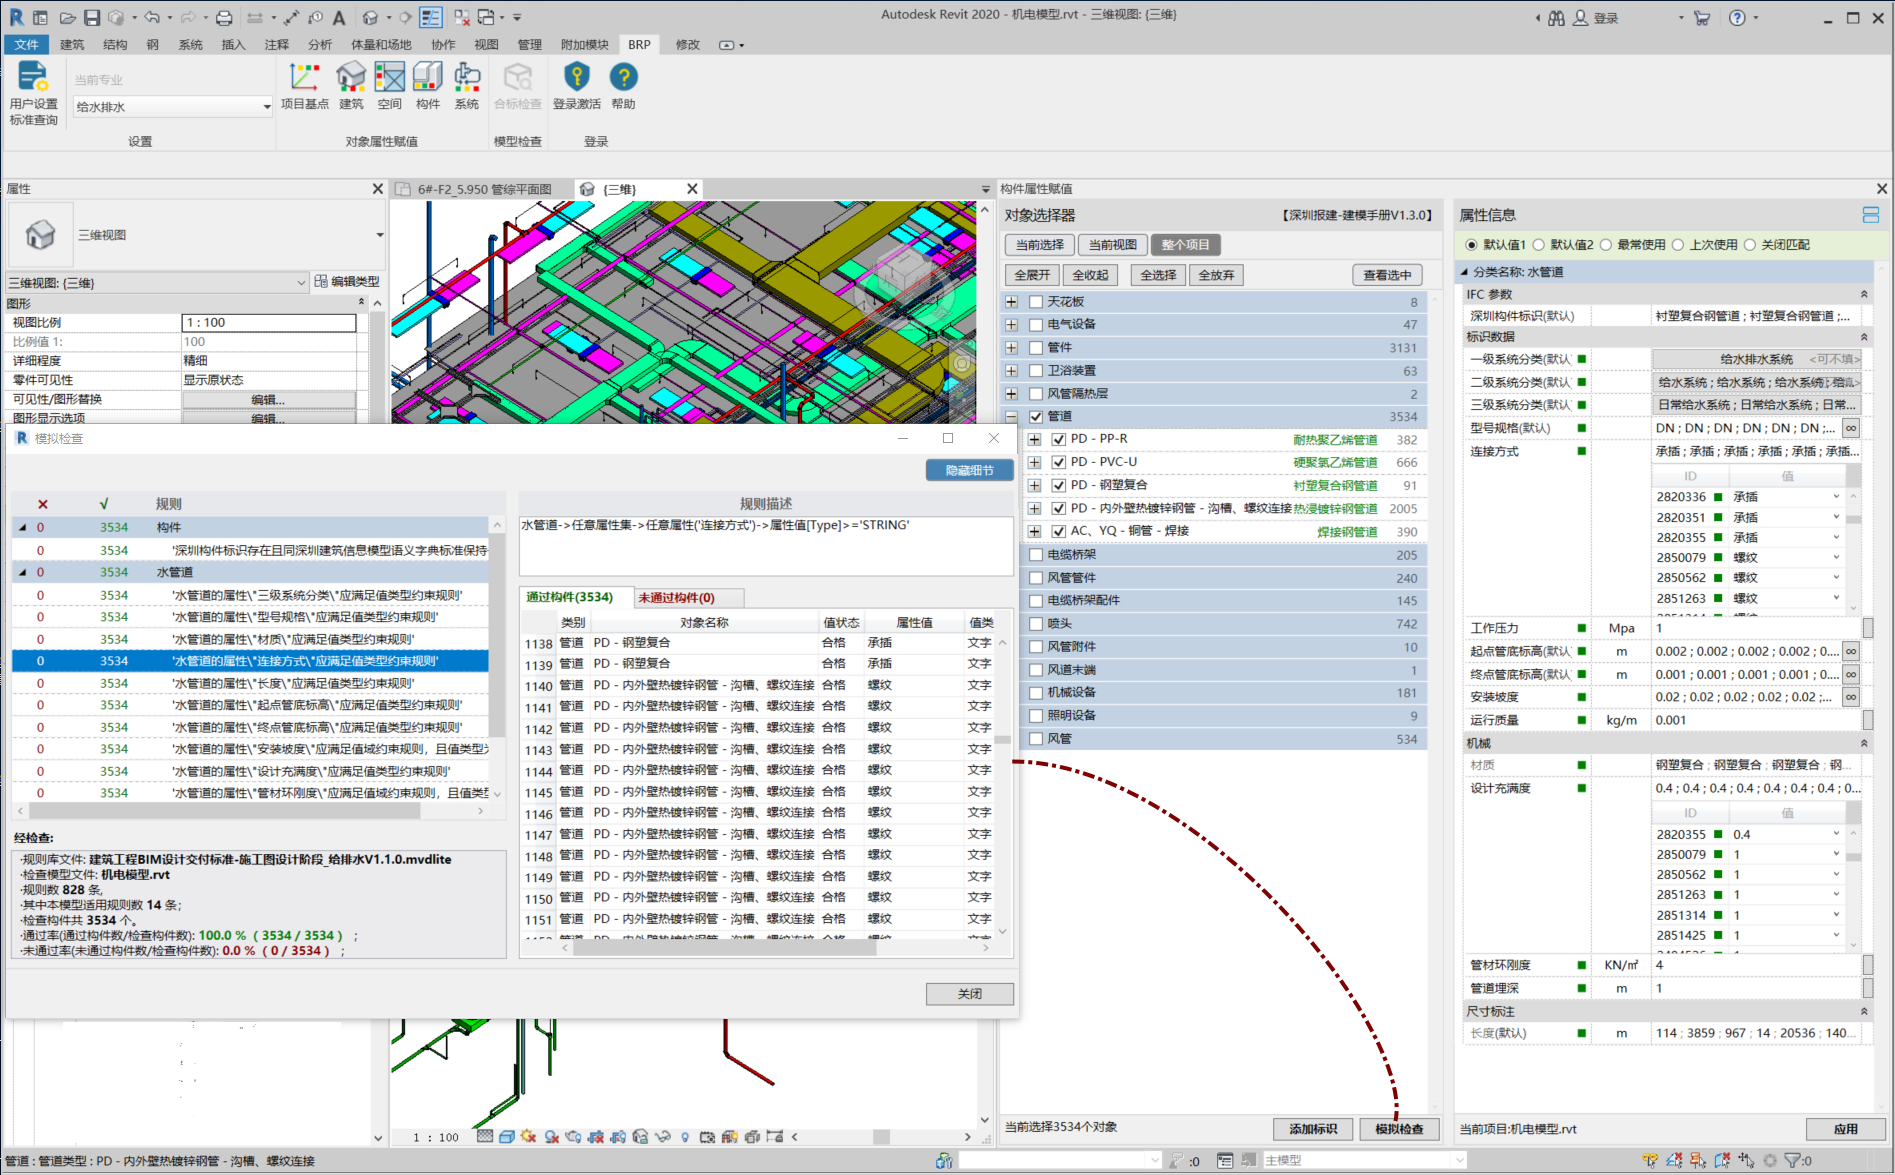1895x1175 pixels.
Task: Expand the 天花板 tree node
Action: point(1012,302)
